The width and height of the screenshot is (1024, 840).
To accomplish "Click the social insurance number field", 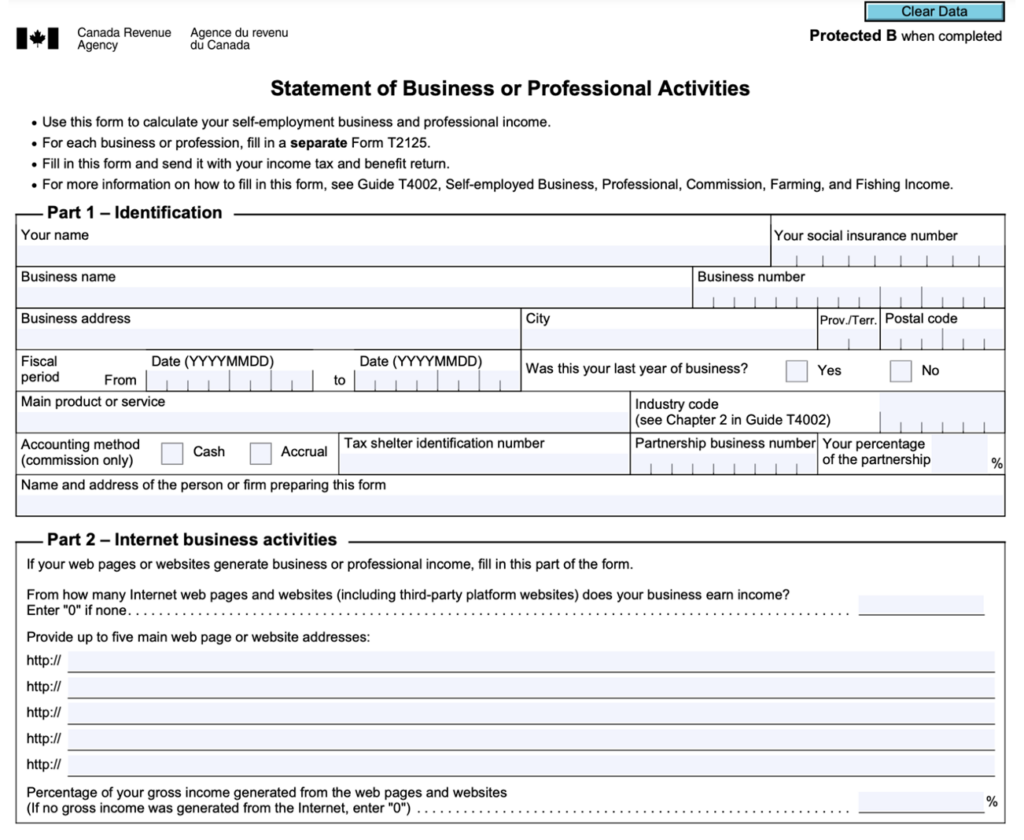I will click(x=888, y=255).
